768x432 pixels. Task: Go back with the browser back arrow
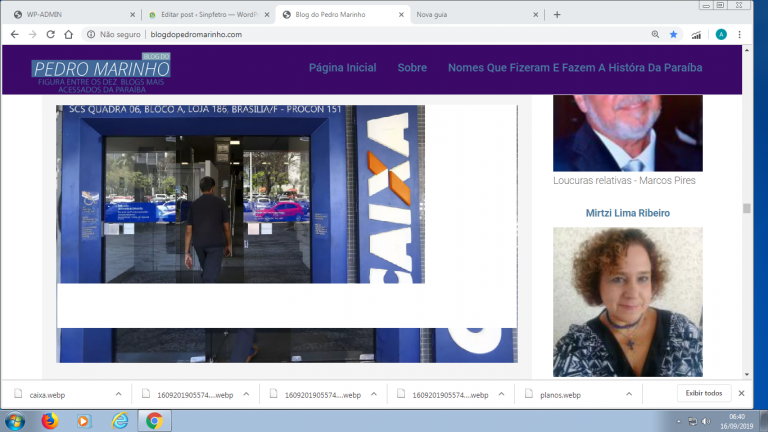[15, 34]
